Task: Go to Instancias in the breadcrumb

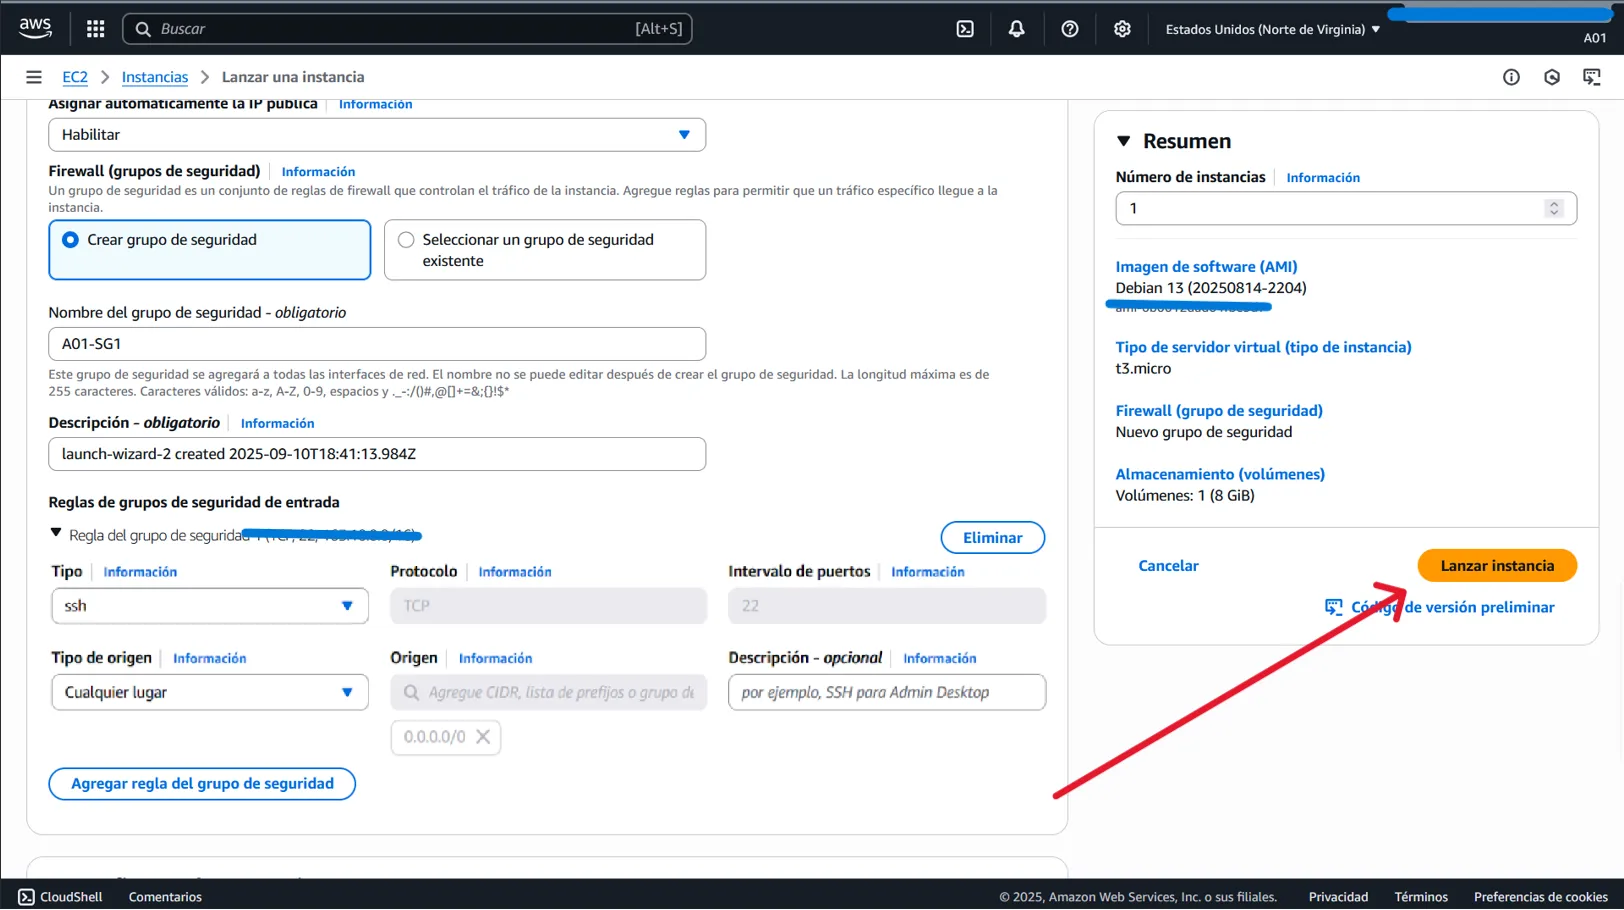Action: click(154, 77)
